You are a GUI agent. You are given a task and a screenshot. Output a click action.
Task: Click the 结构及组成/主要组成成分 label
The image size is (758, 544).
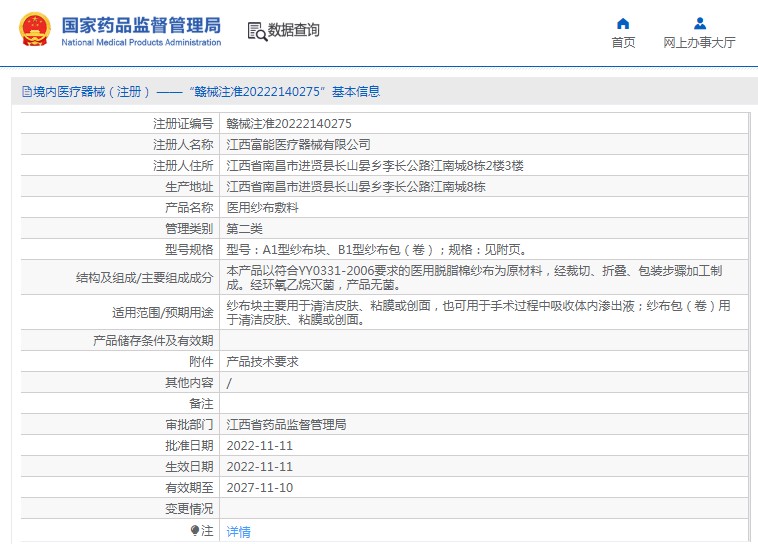(x=145, y=278)
